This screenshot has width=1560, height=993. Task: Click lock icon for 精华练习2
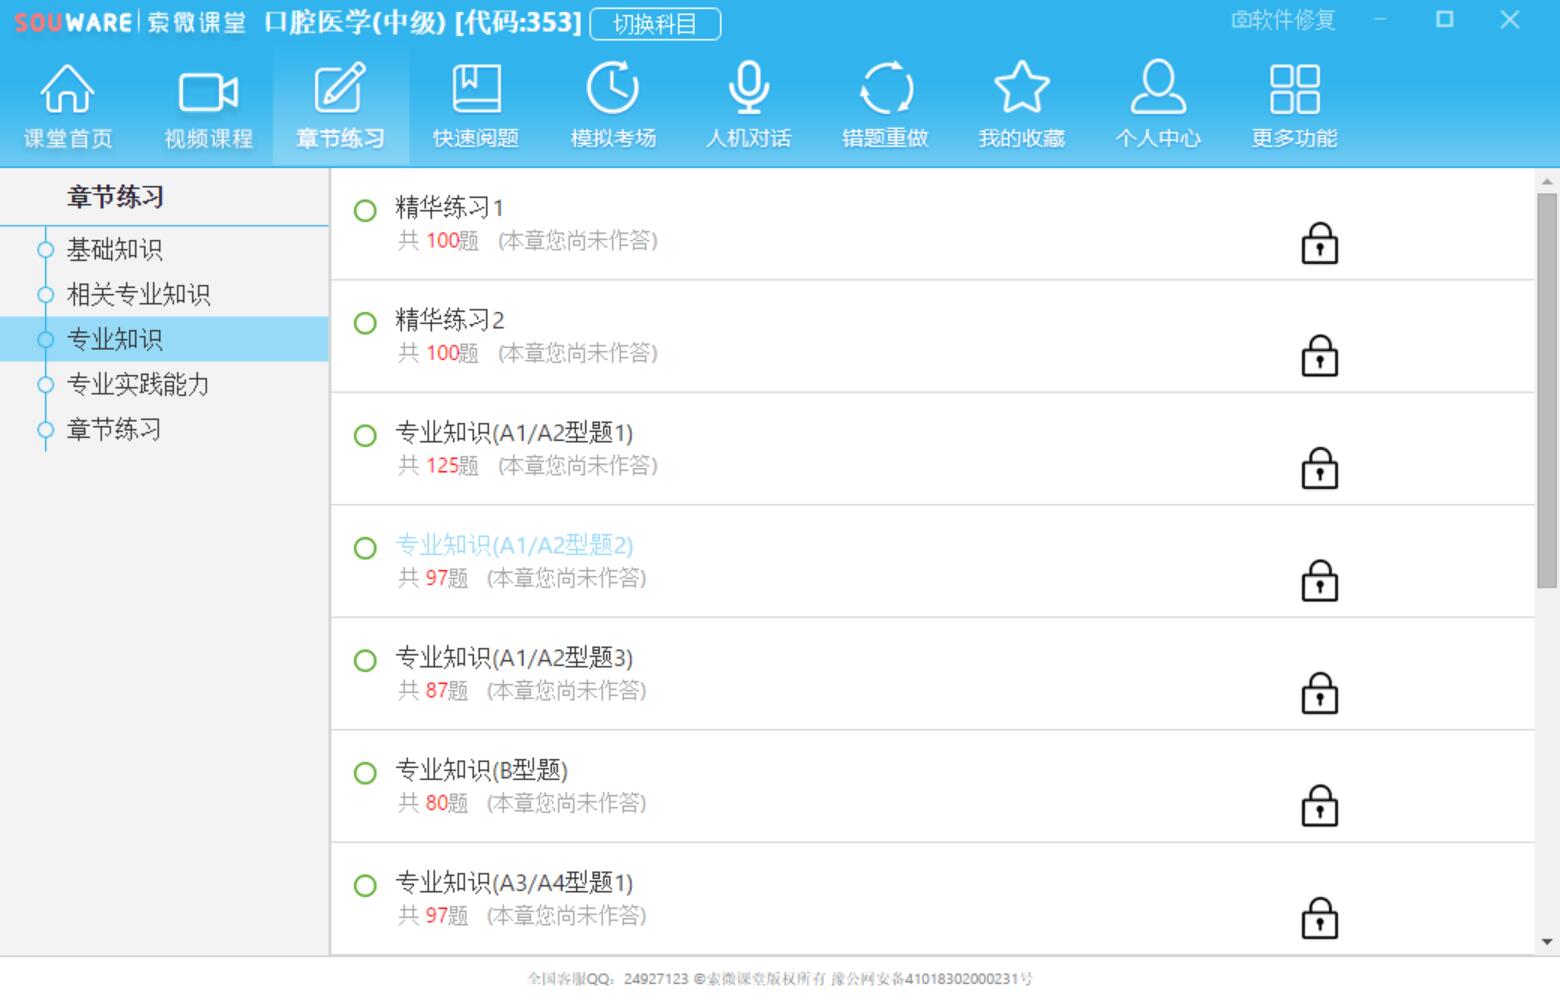(1319, 356)
